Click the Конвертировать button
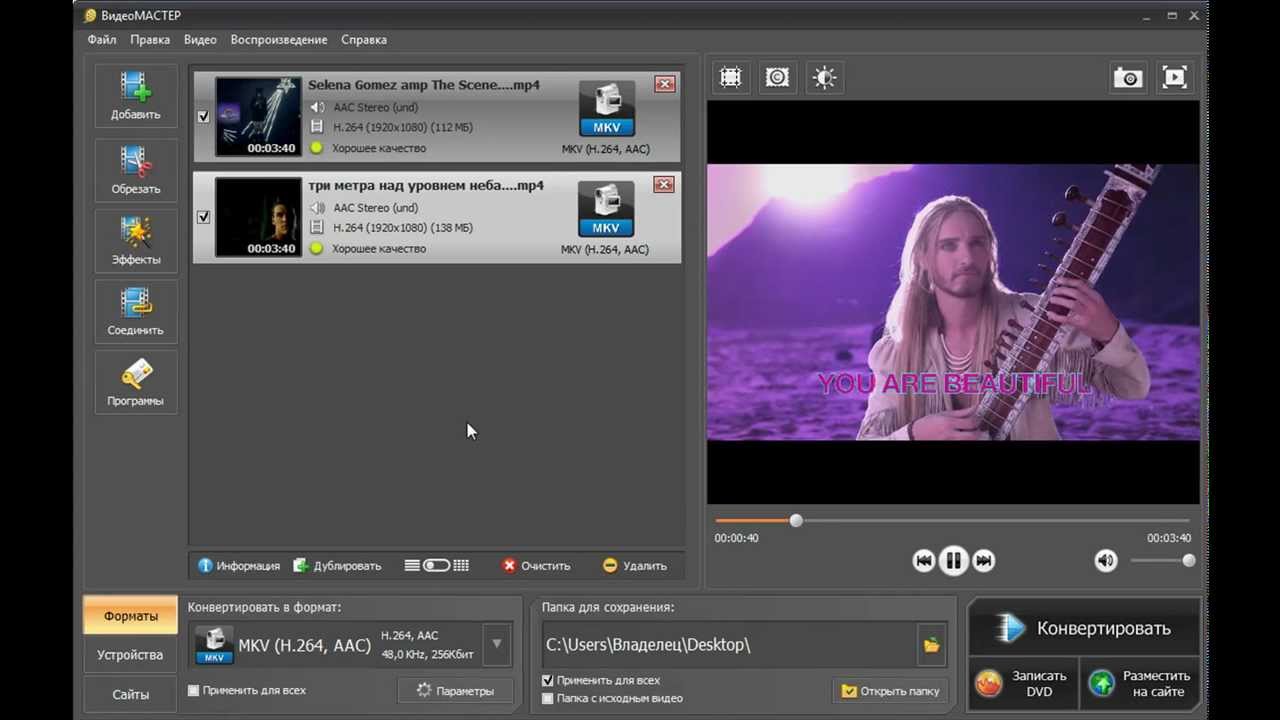1280x720 pixels. click(x=1084, y=628)
